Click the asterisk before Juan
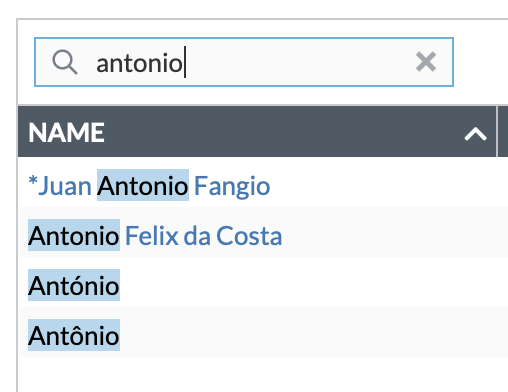The image size is (508, 392). coord(33,181)
